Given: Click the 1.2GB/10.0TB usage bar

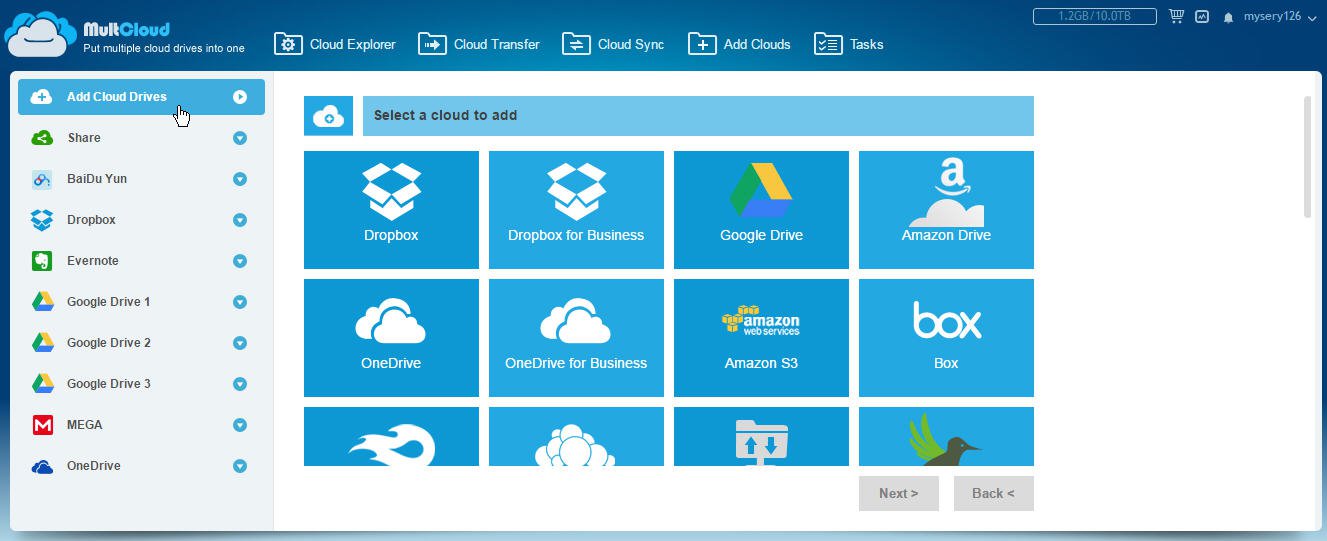Looking at the screenshot, I should (x=1094, y=17).
